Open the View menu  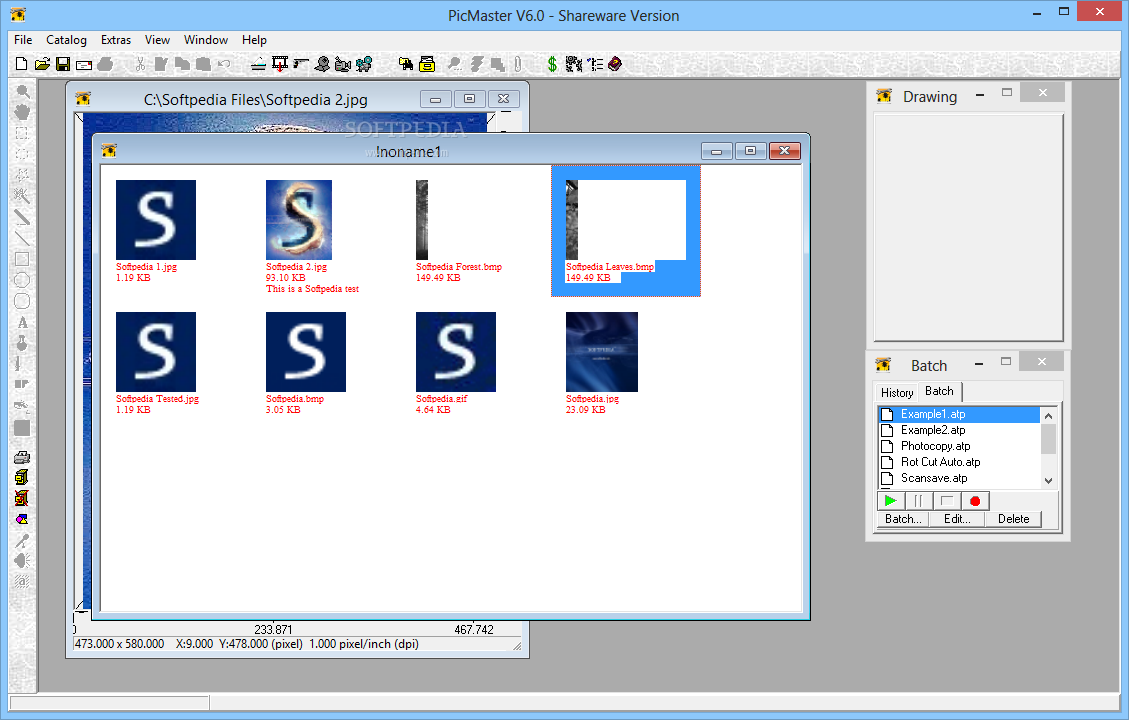tap(157, 40)
